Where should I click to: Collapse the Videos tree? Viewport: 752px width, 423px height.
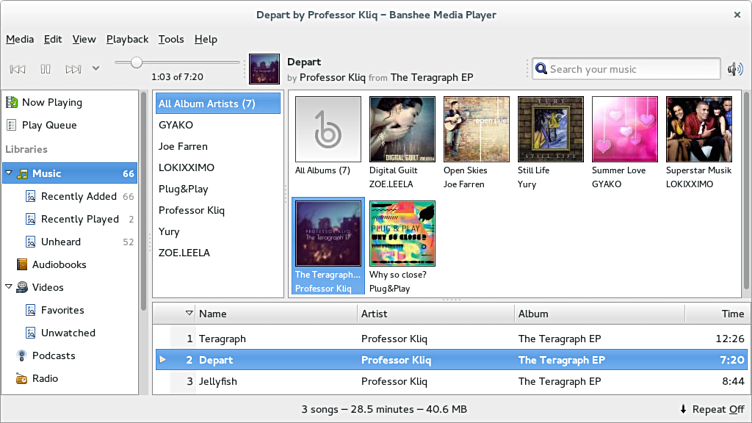(x=9, y=288)
